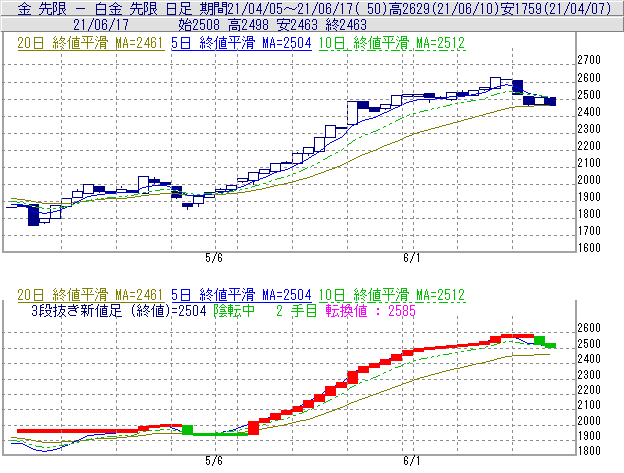The height and width of the screenshot is (473, 624).
Task: Click the 2600 axis label on the lower chart
Action: (589, 328)
